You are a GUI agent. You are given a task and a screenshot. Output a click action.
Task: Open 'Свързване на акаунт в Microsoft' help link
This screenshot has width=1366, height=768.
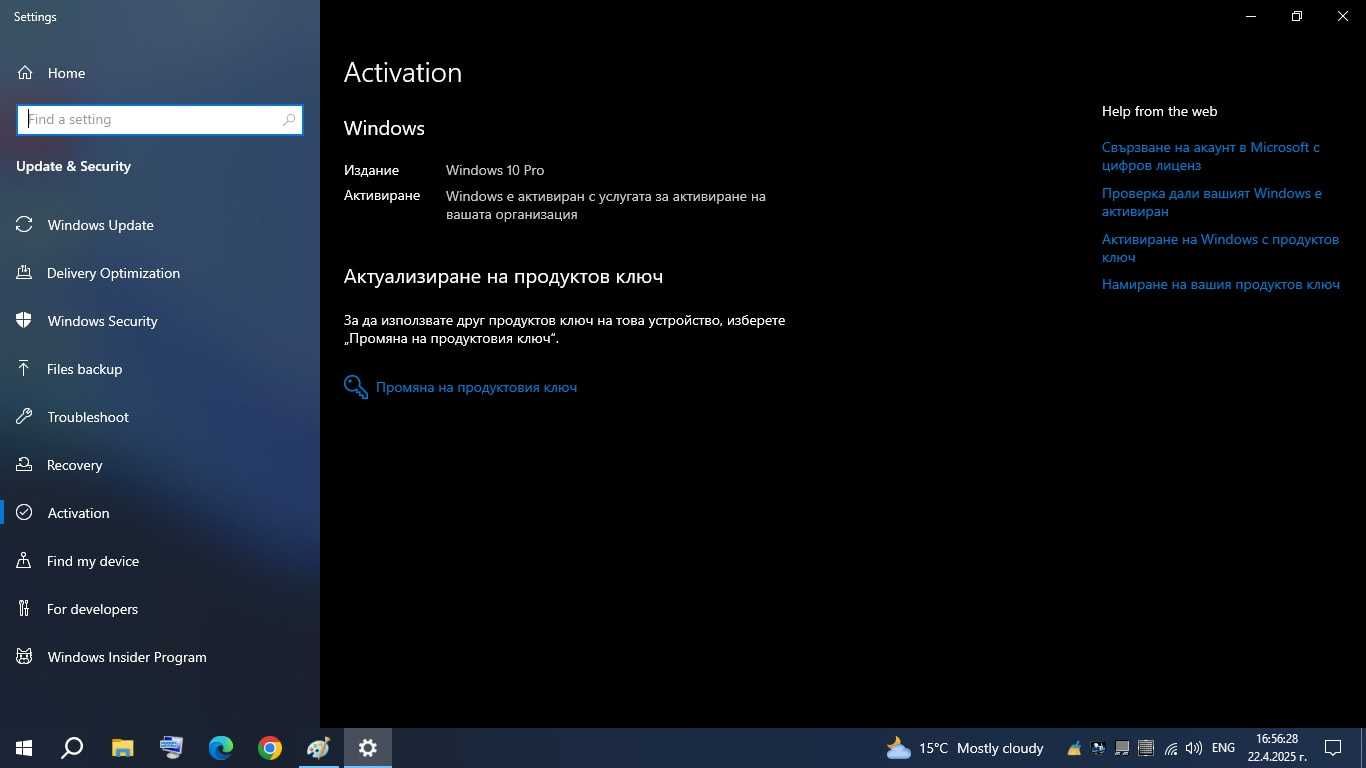click(x=1211, y=156)
